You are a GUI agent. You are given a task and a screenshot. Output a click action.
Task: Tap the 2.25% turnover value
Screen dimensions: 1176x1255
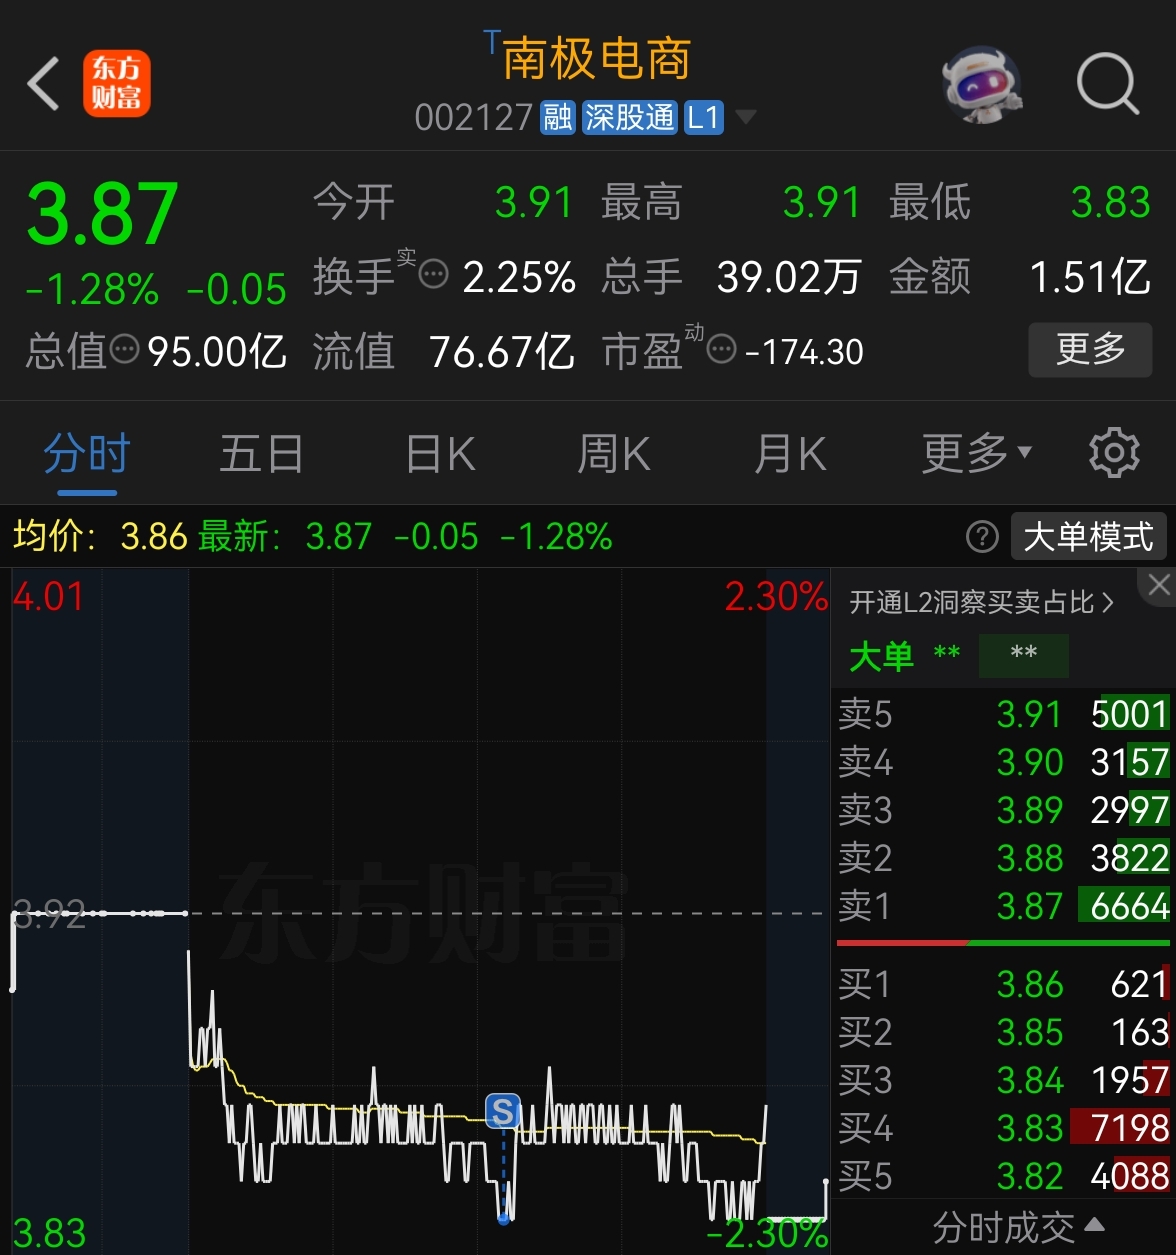[x=519, y=277]
